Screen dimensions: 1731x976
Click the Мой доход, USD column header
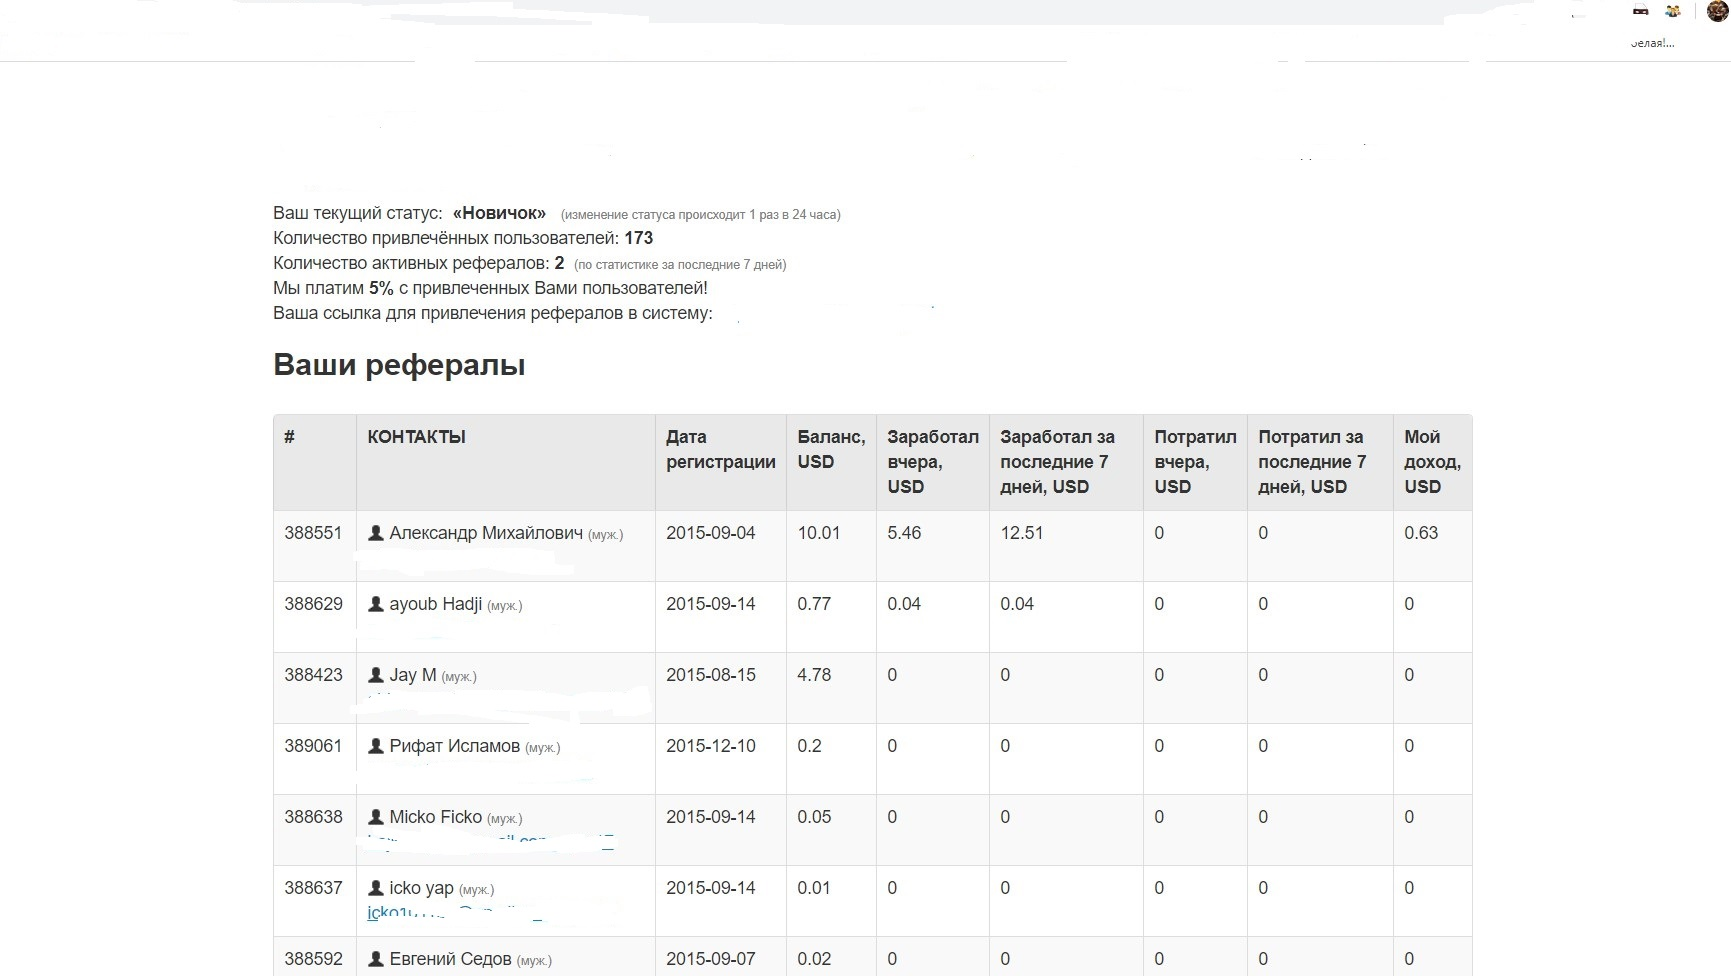click(1431, 462)
